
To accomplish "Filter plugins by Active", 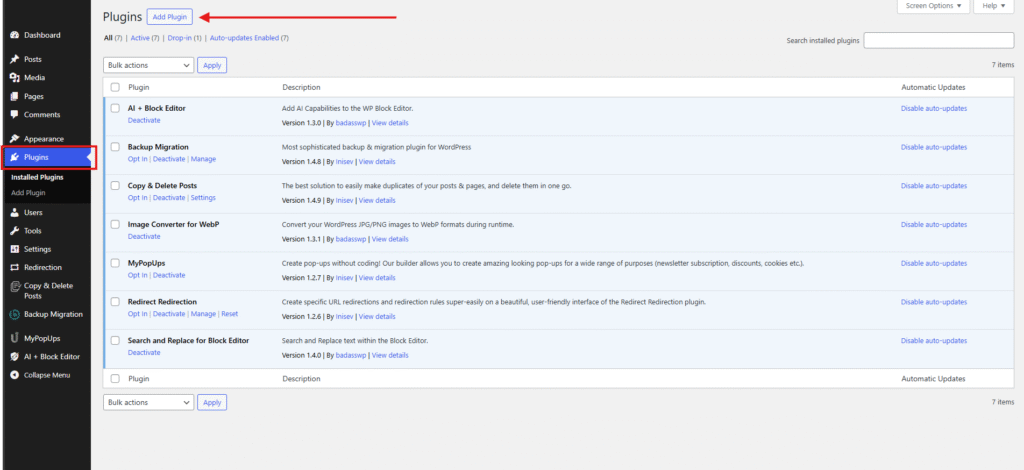I will pyautogui.click(x=140, y=39).
